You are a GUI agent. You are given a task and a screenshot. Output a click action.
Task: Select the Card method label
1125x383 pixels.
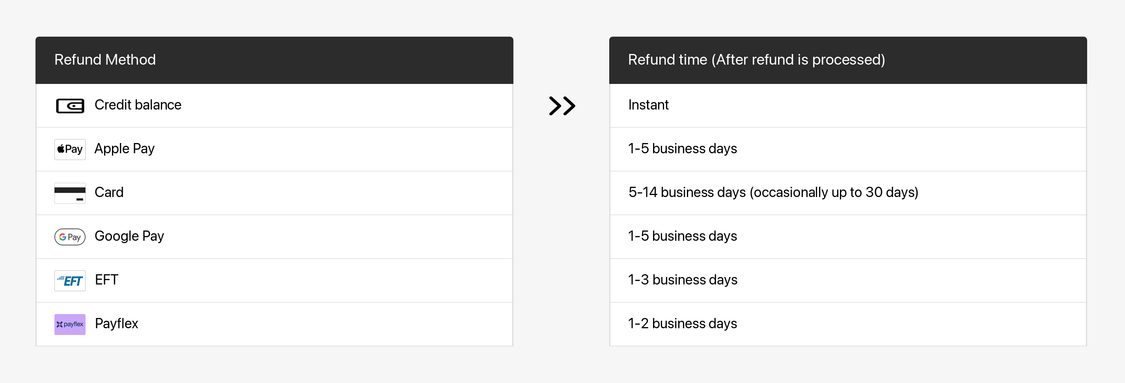pyautogui.click(x=109, y=192)
